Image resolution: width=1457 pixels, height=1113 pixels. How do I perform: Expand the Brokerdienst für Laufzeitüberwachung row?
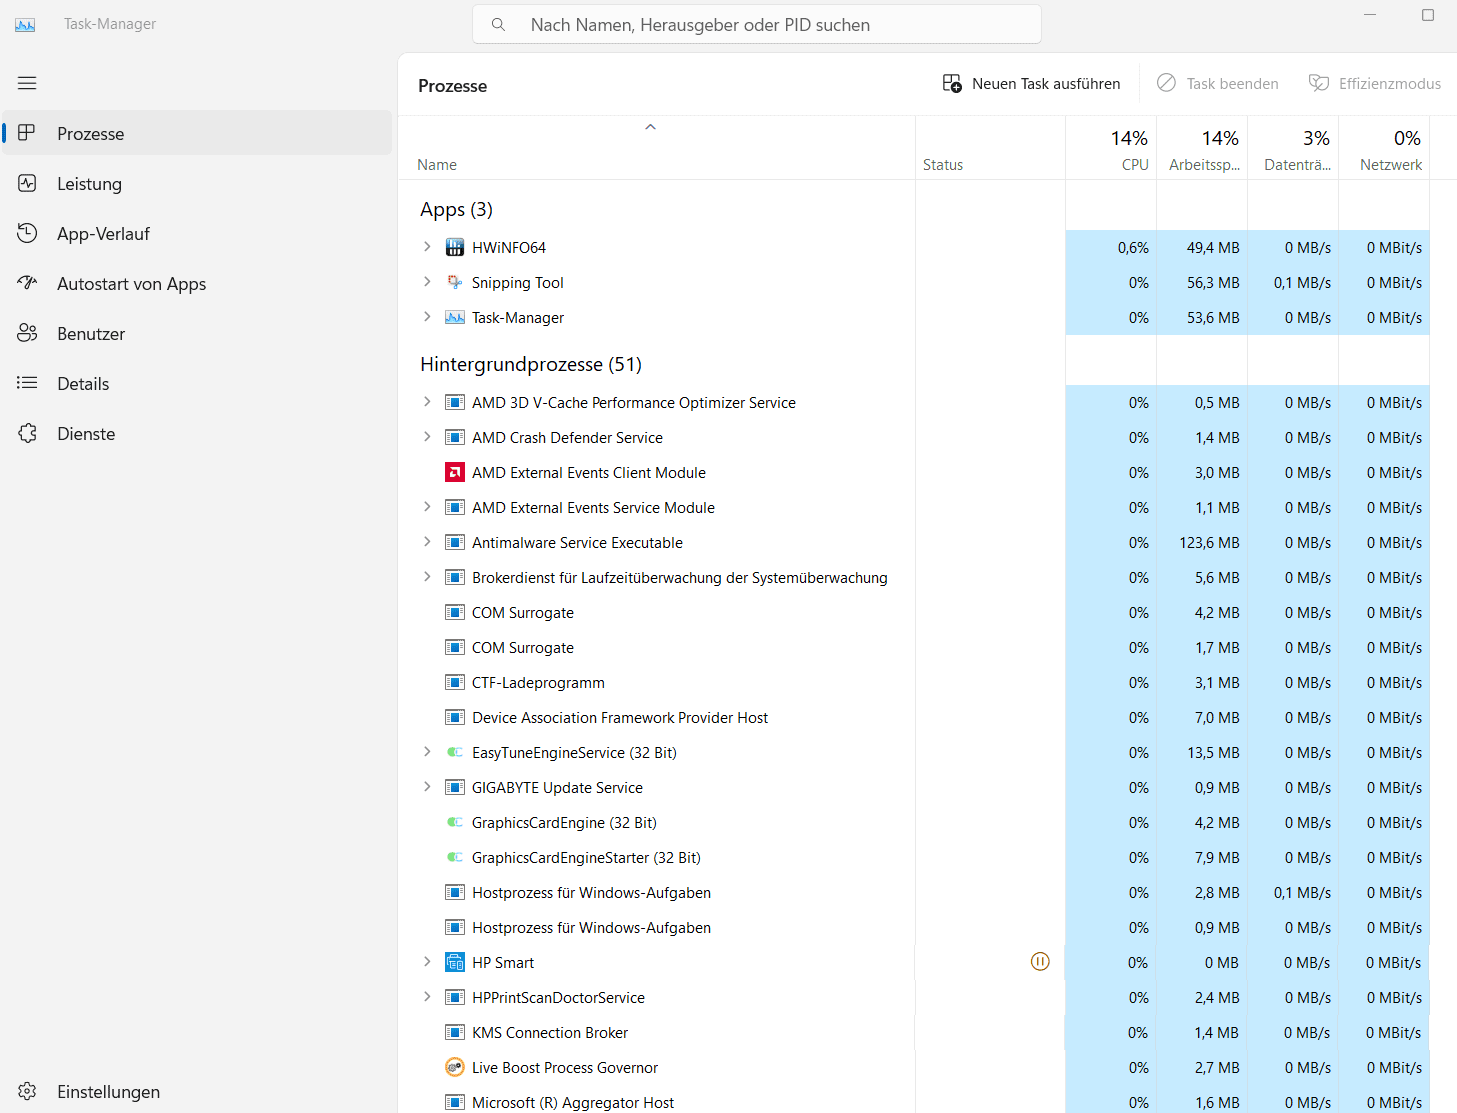[427, 576]
